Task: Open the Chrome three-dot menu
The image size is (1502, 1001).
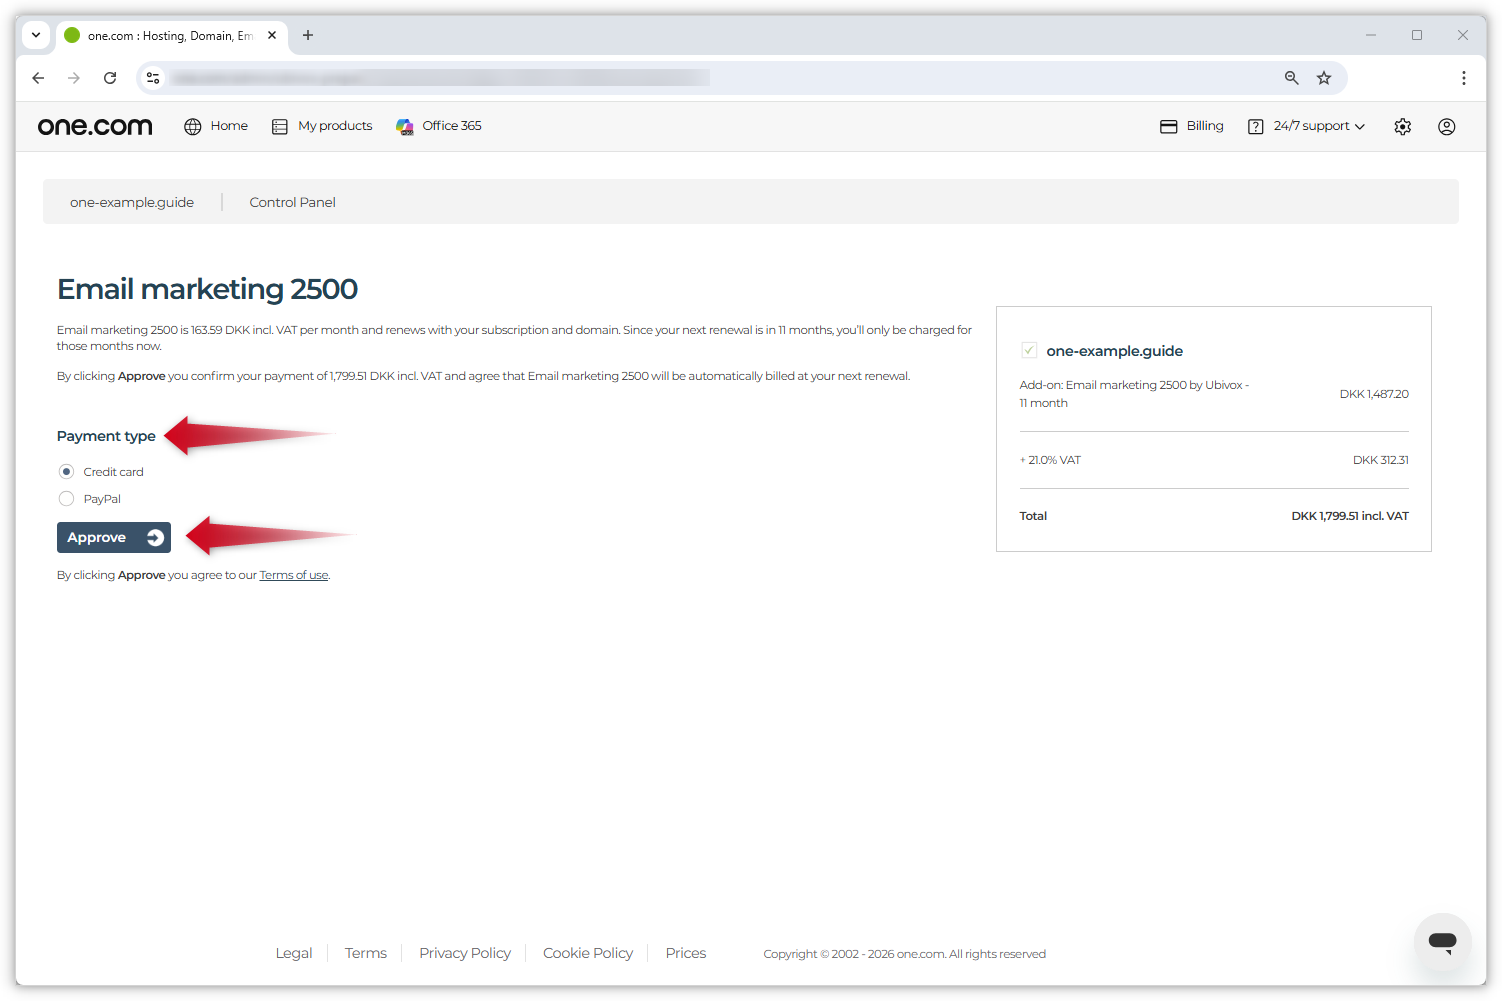Action: [1464, 78]
